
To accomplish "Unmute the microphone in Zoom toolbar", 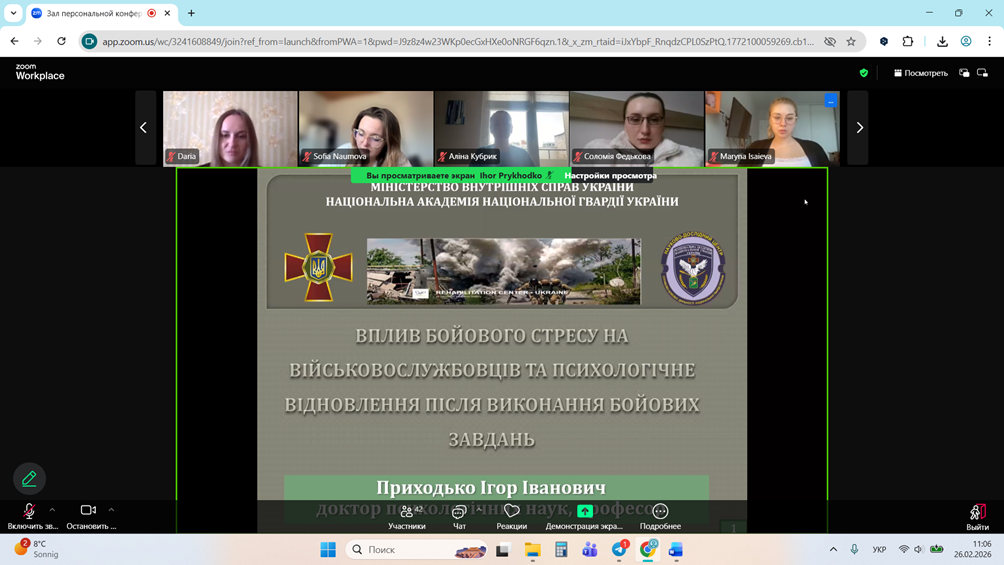I will pyautogui.click(x=29, y=511).
